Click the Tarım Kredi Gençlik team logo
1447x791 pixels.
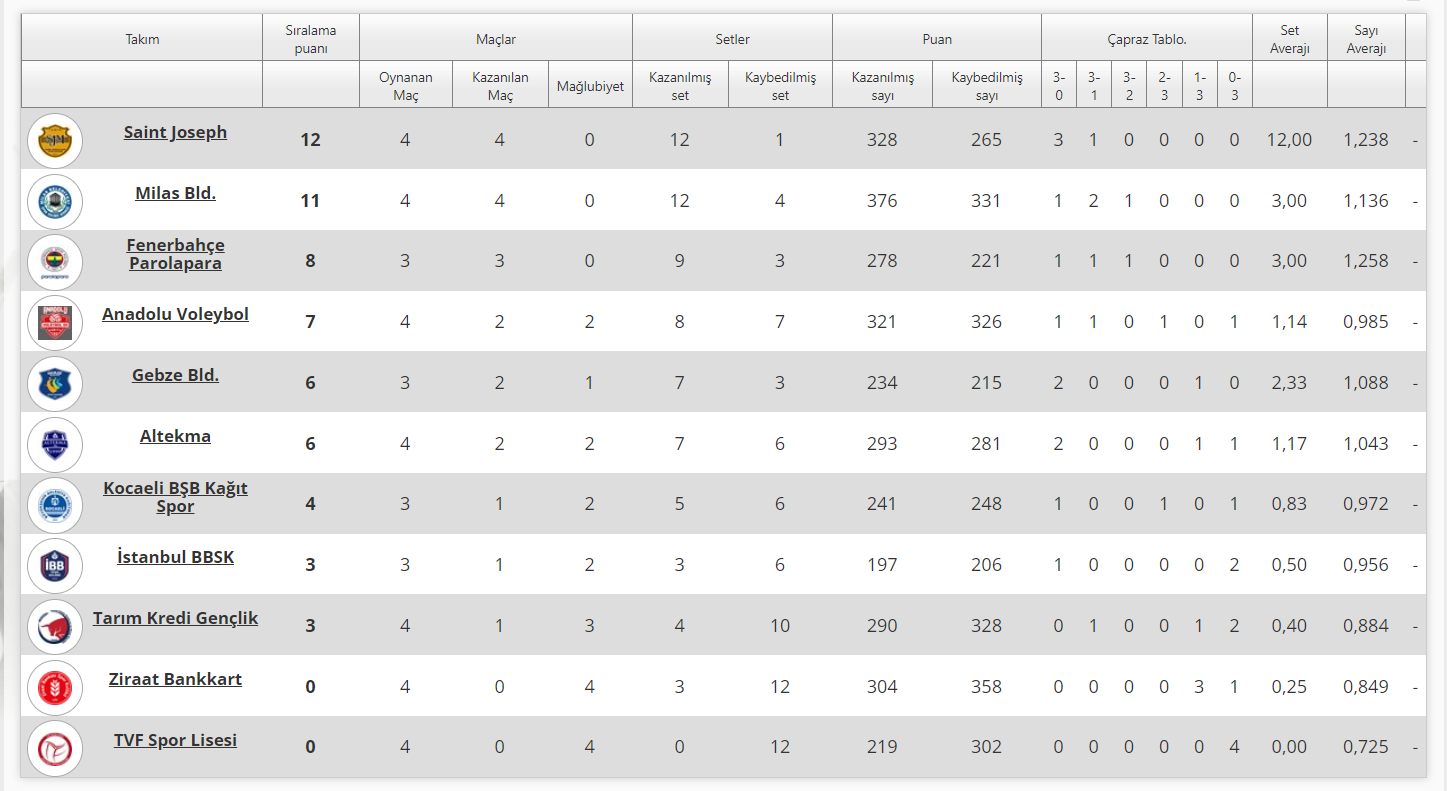click(55, 627)
